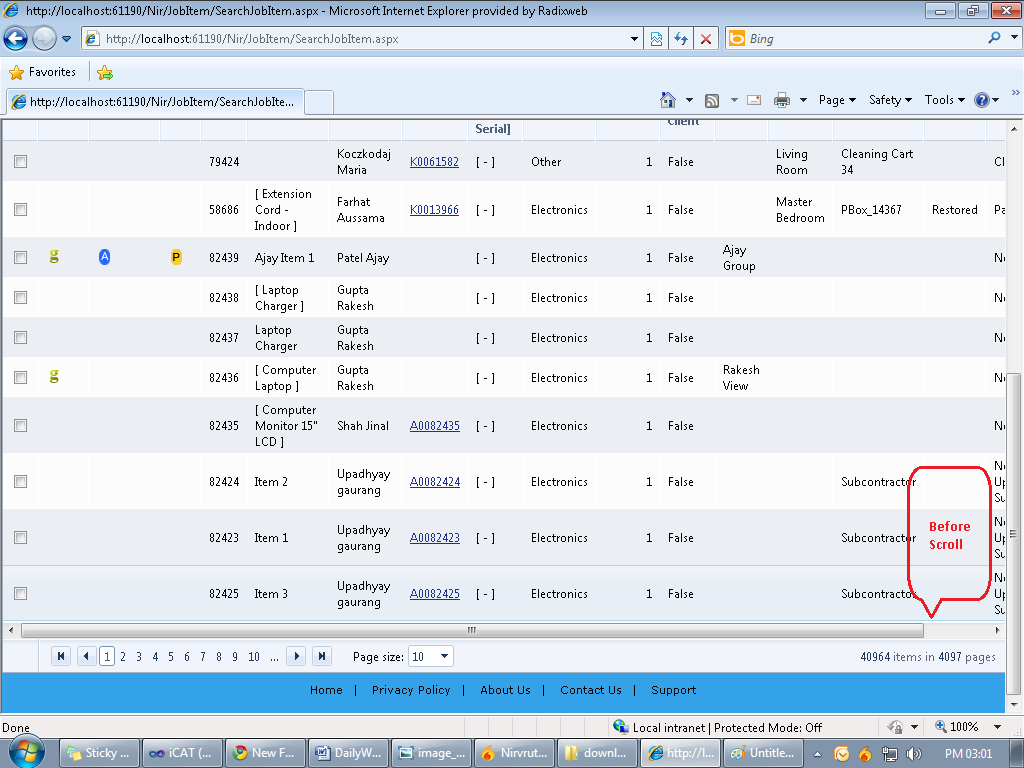This screenshot has height=768, width=1024.
Task: Click the Help question mark icon
Action: (x=982, y=100)
